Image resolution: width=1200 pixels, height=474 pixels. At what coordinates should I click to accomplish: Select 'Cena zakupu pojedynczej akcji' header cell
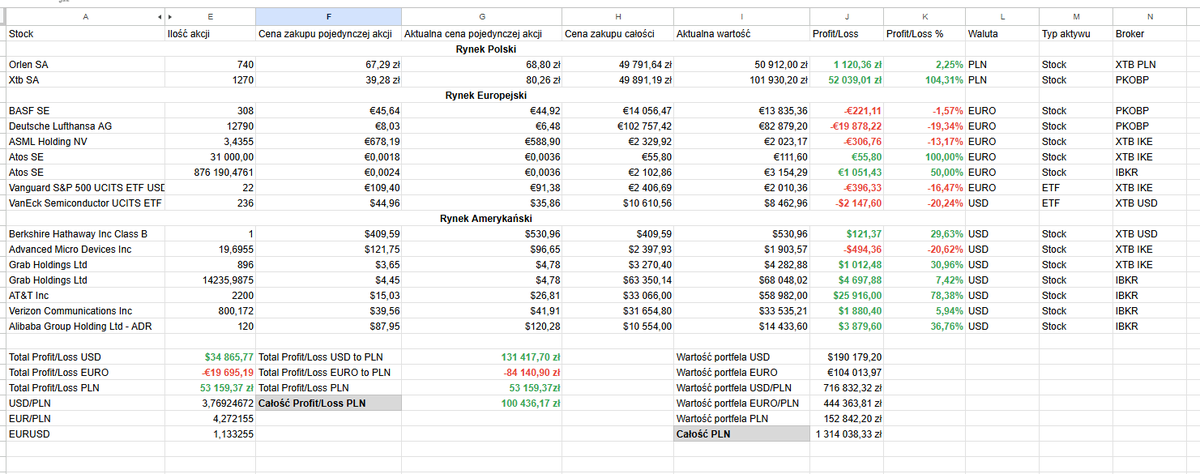click(329, 33)
